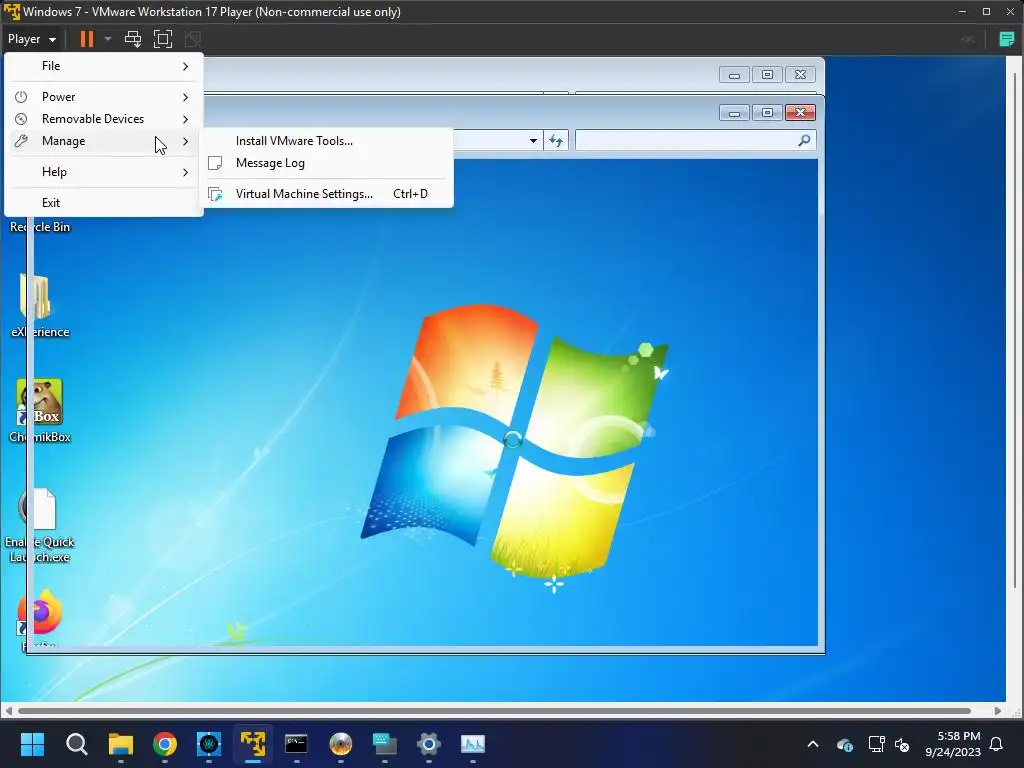Close the front guest window with red X

click(x=799, y=113)
